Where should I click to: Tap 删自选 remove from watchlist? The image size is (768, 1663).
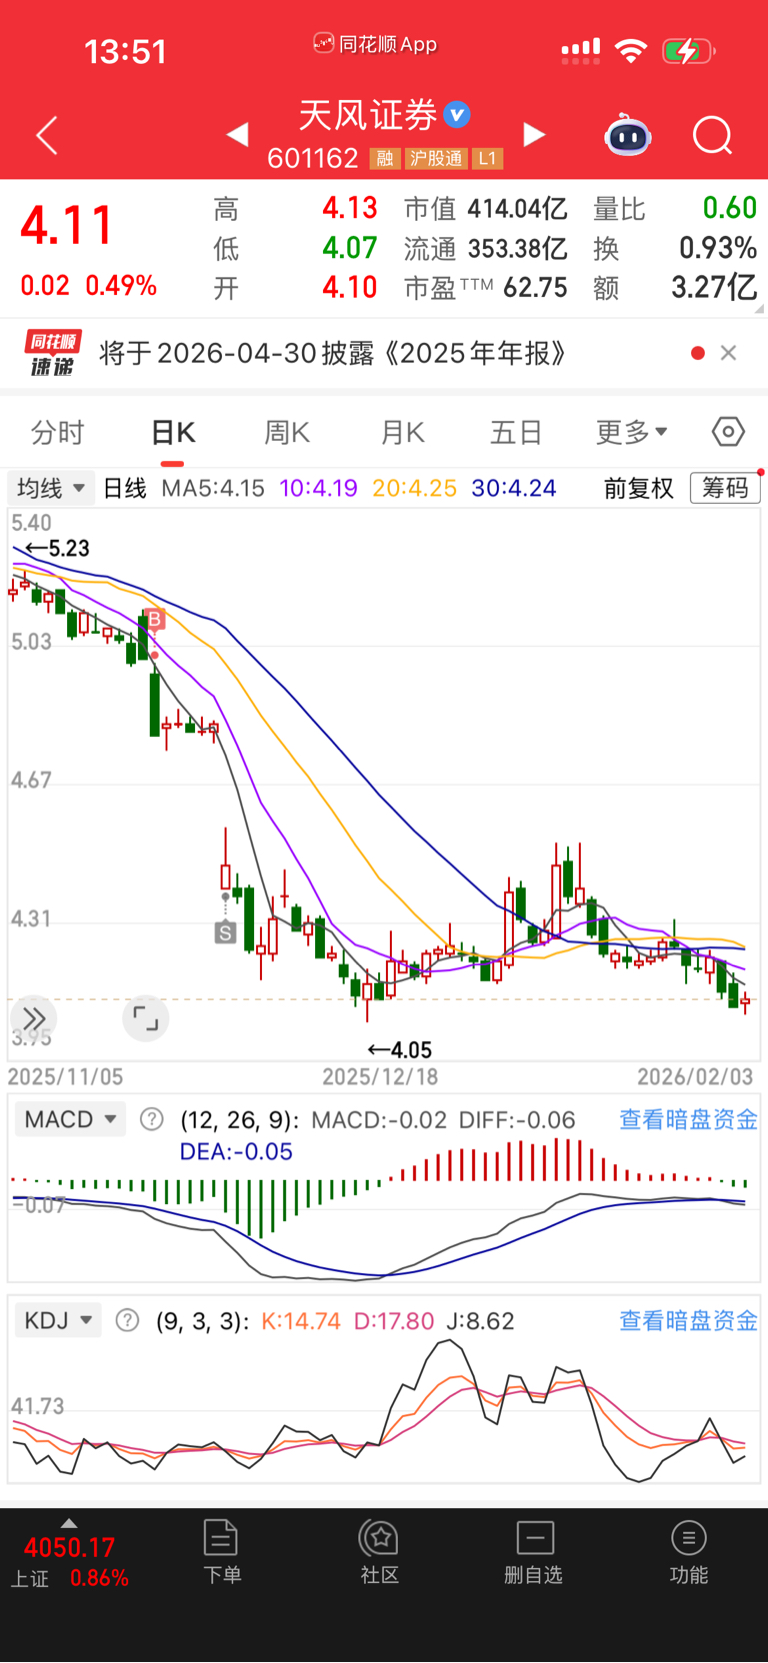[x=534, y=1552]
